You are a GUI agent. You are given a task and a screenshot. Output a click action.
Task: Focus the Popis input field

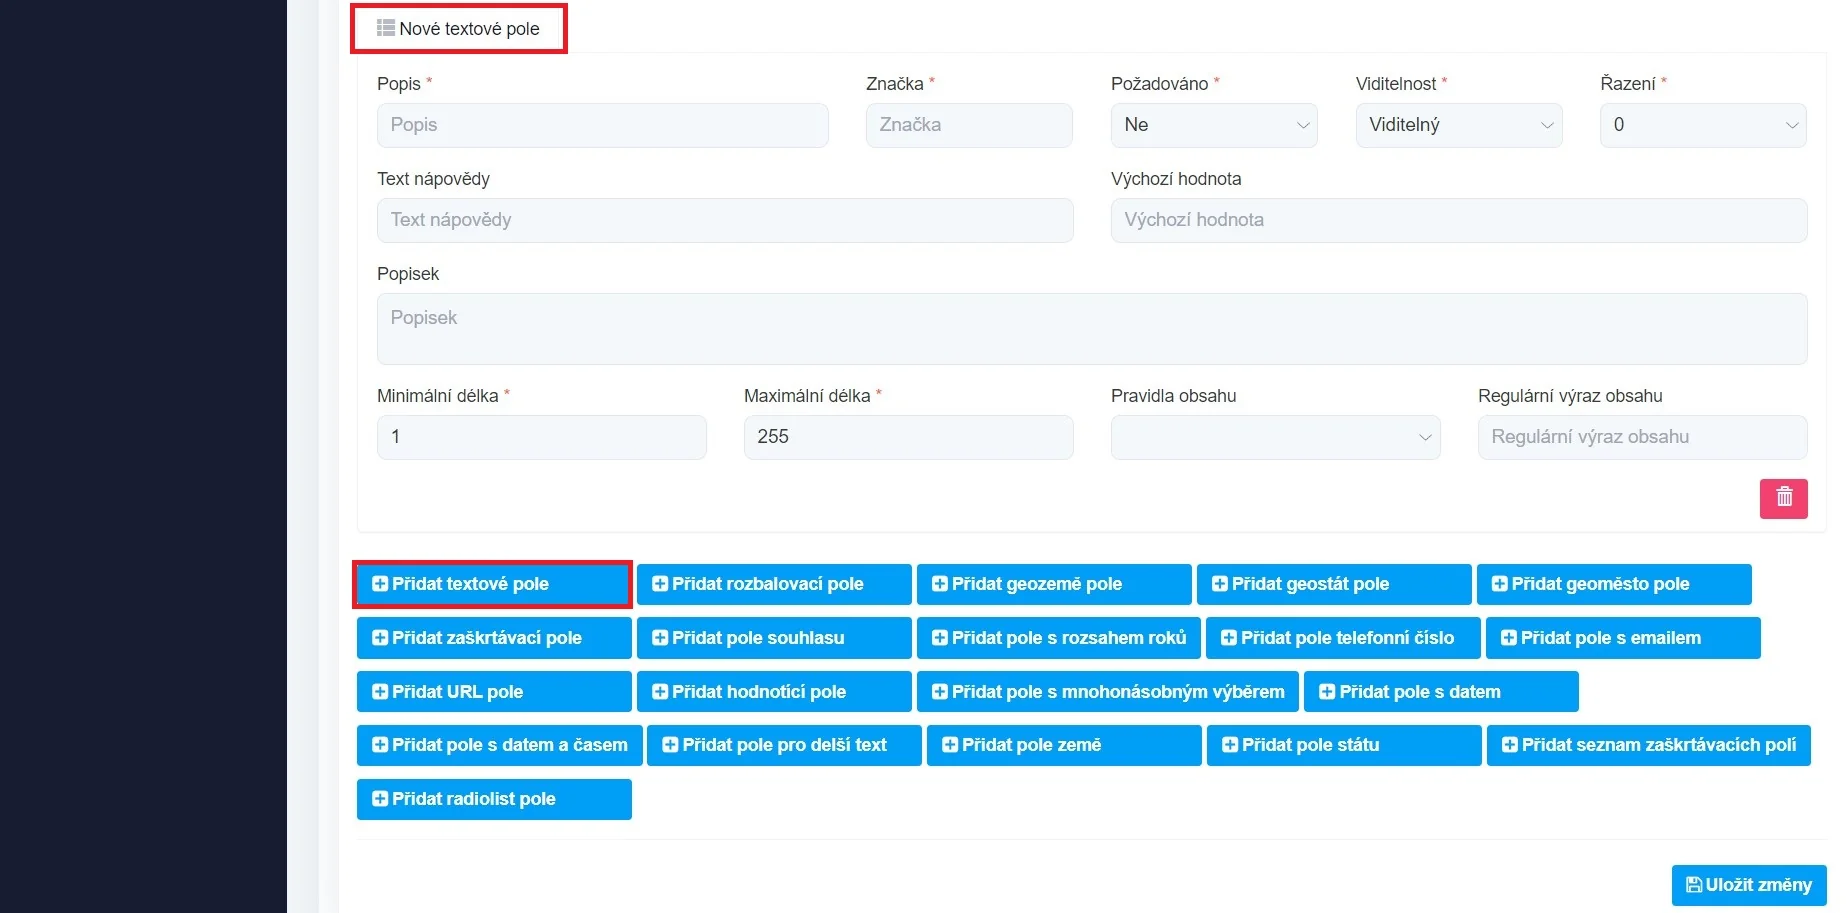coord(602,126)
